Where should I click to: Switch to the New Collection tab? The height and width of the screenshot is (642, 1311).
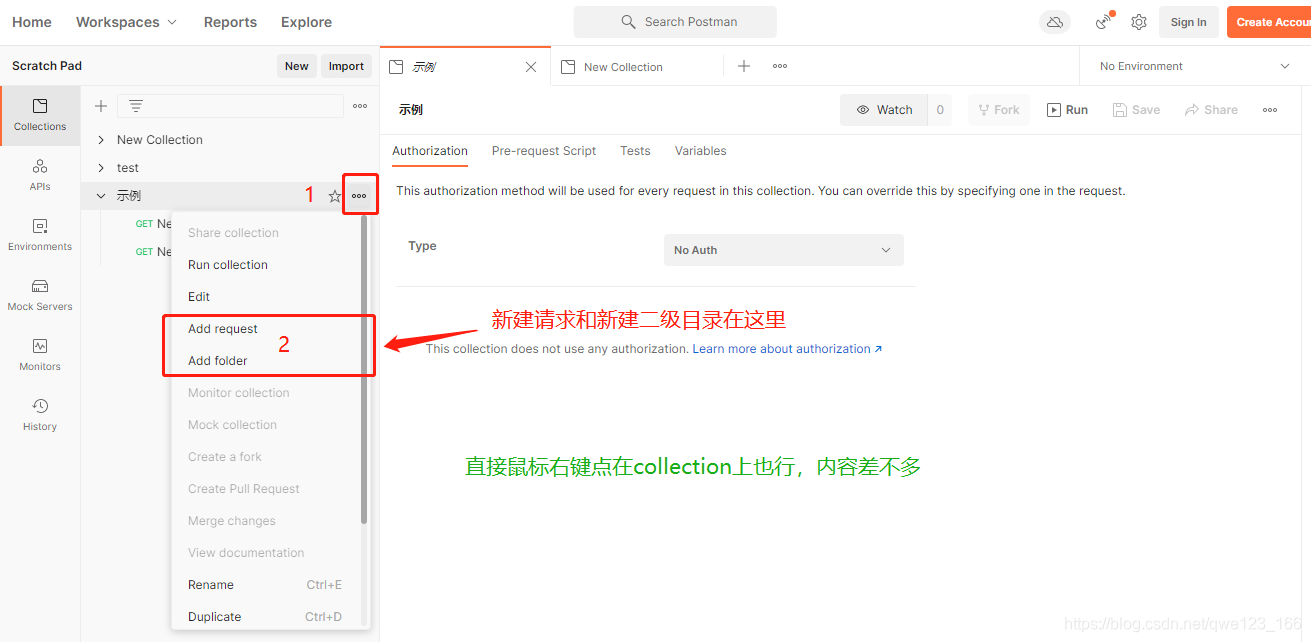pyautogui.click(x=636, y=67)
